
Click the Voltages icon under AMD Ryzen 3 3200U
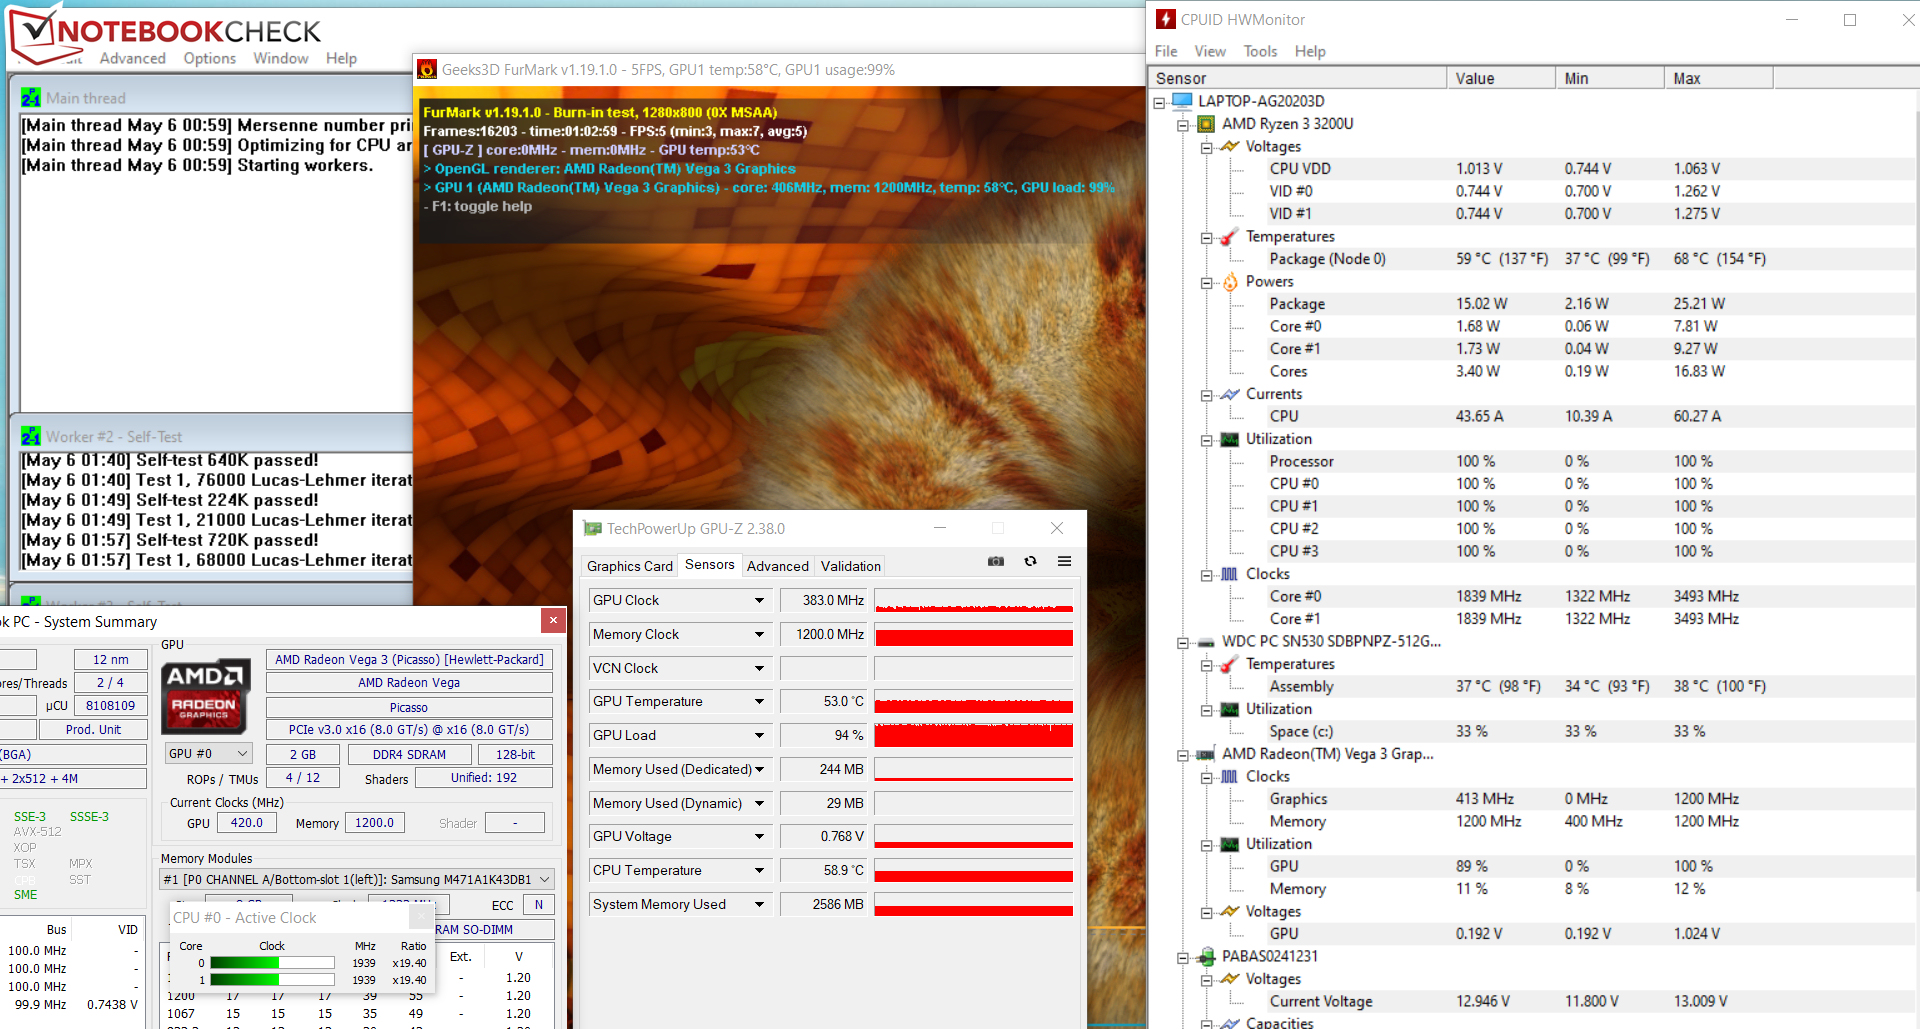coord(1230,146)
